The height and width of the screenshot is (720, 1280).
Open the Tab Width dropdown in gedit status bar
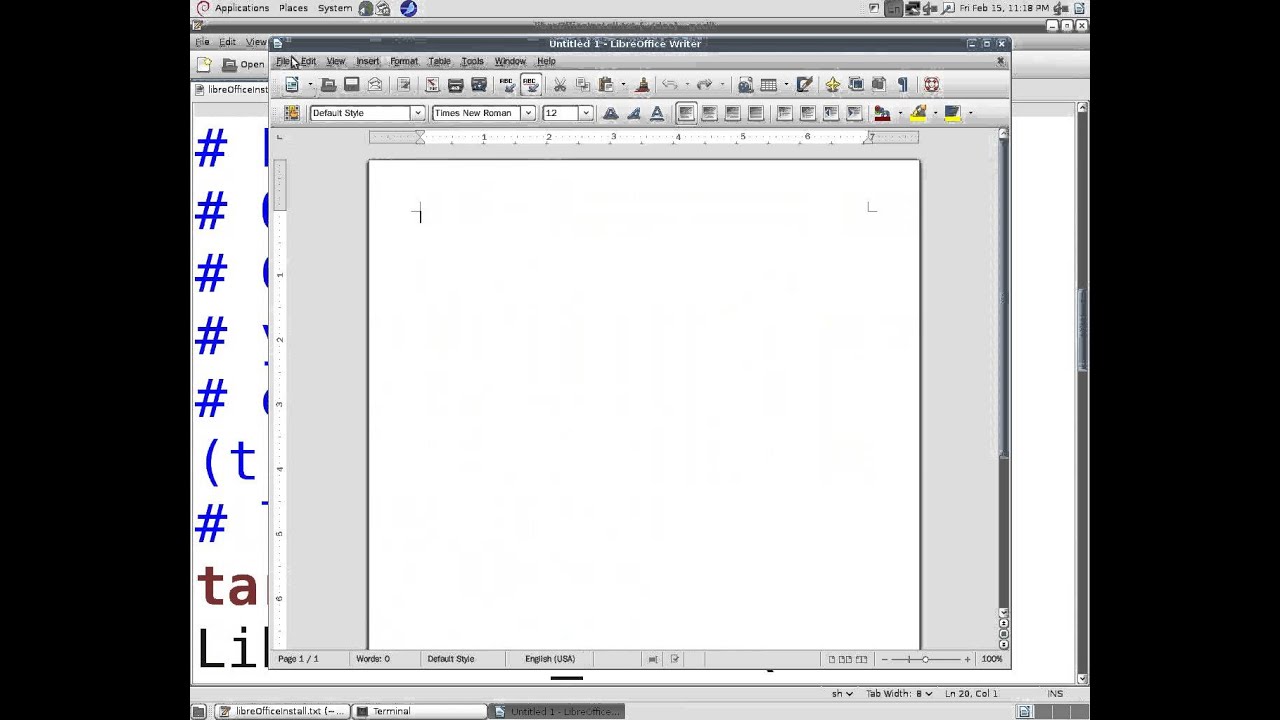click(899, 693)
